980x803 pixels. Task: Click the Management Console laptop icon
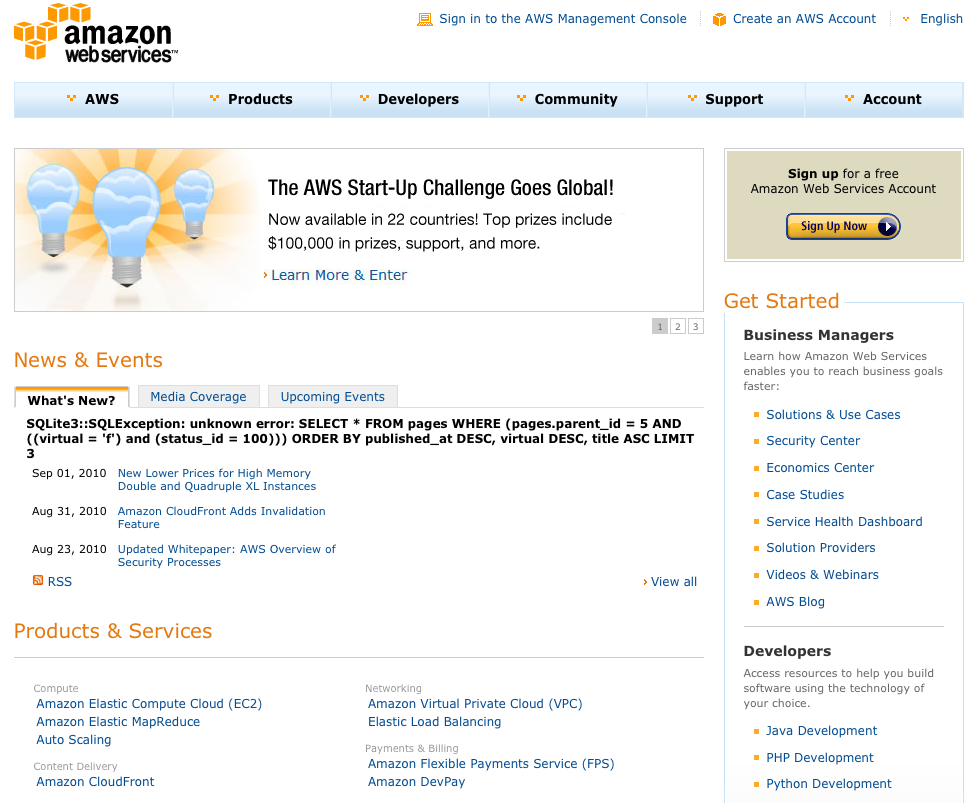[x=425, y=19]
